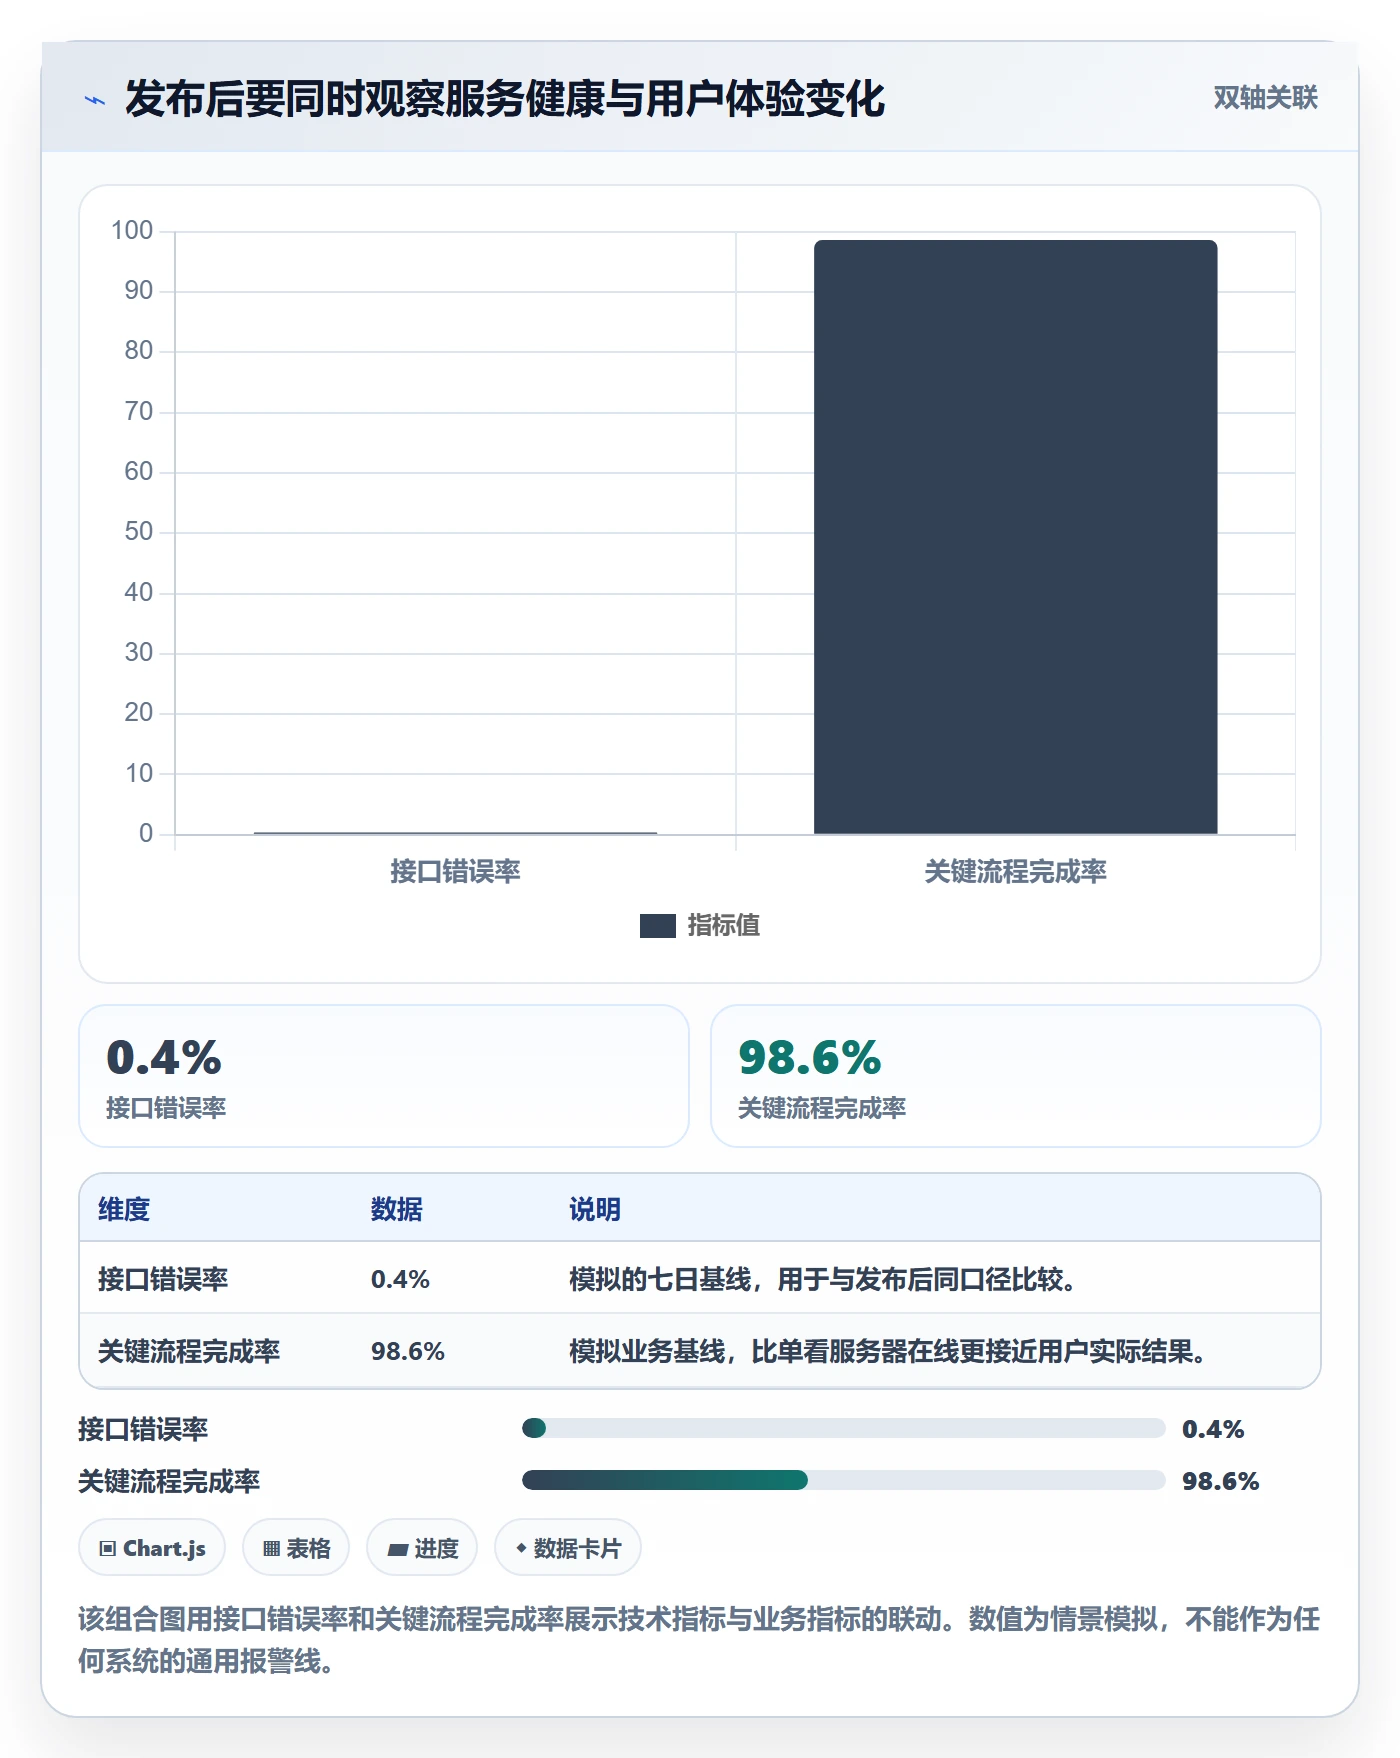The height and width of the screenshot is (1758, 1400).
Task: Click the 接口错误率 label beside the progress bar
Action: click(x=143, y=1429)
